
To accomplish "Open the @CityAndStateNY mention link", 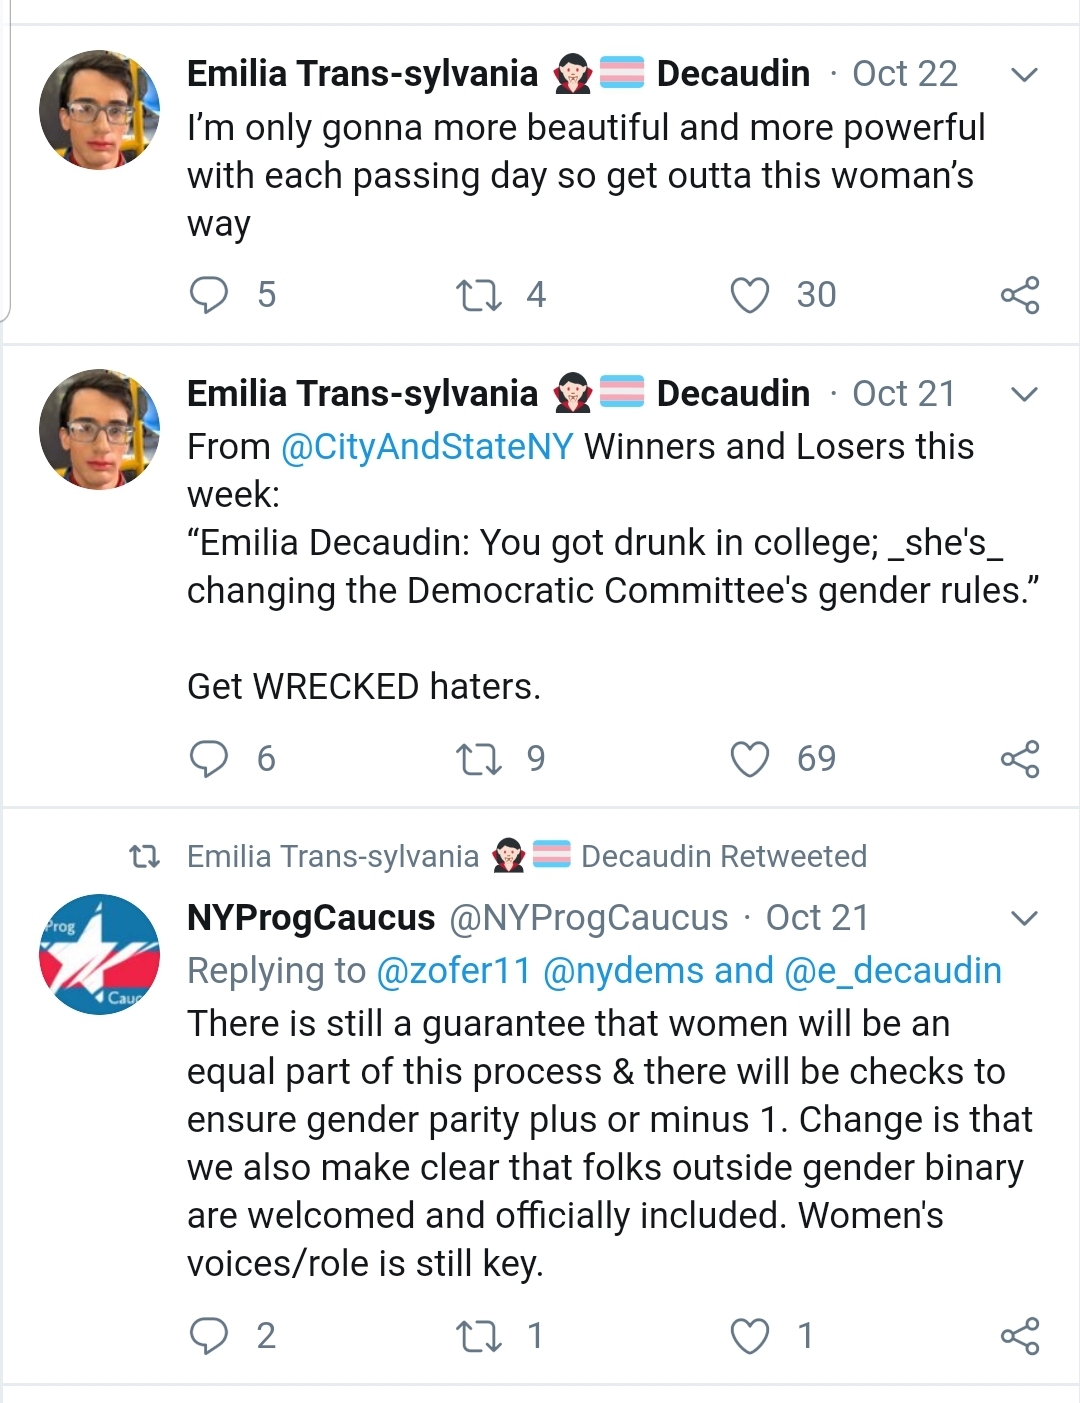I will tap(427, 447).
